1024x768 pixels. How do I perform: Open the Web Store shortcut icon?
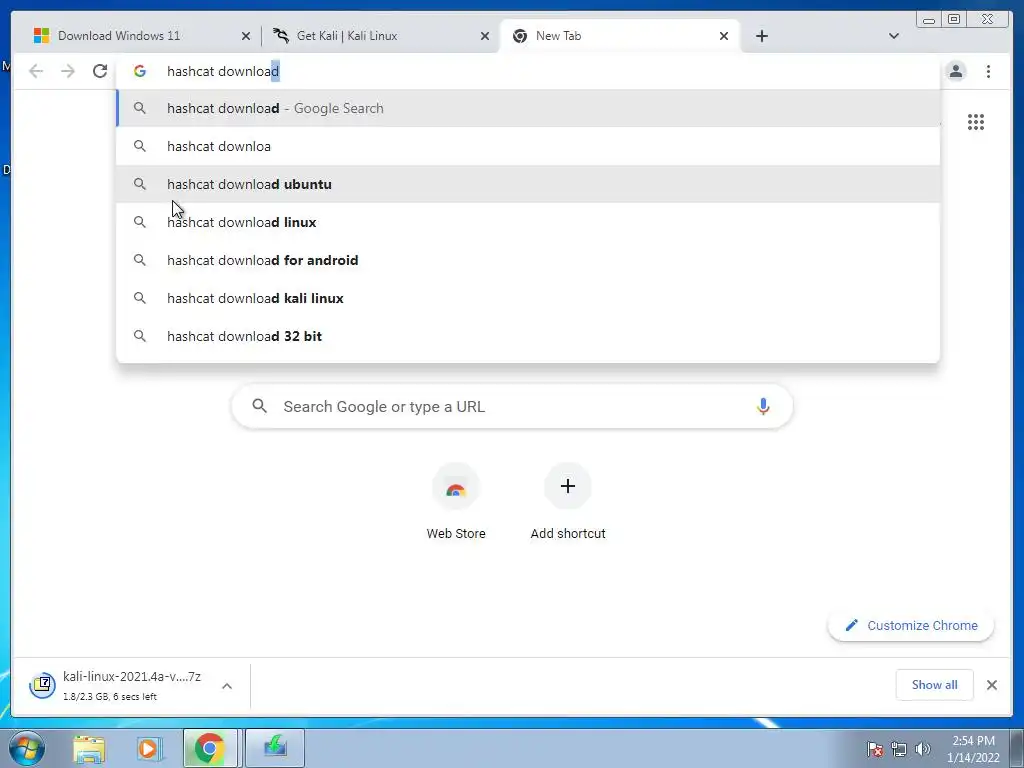point(456,487)
